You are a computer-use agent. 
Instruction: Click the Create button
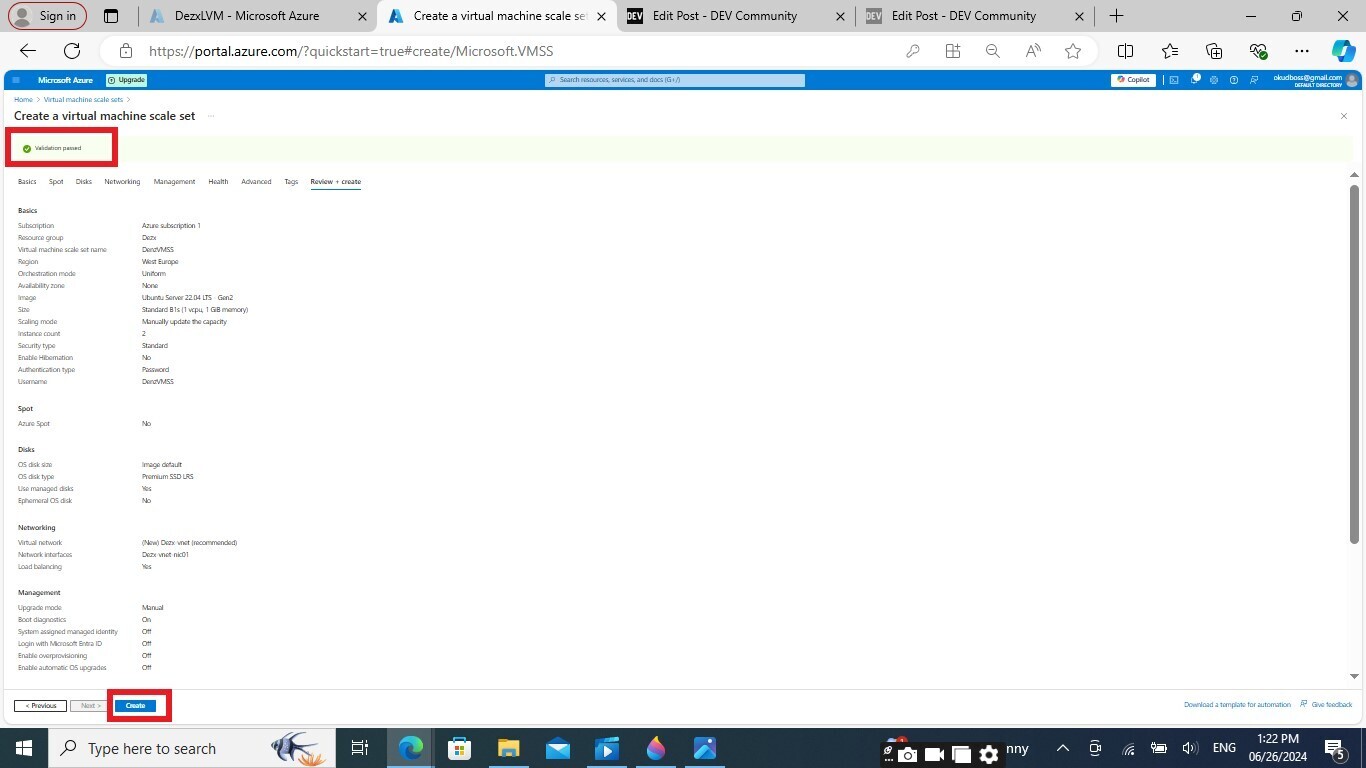[135, 706]
